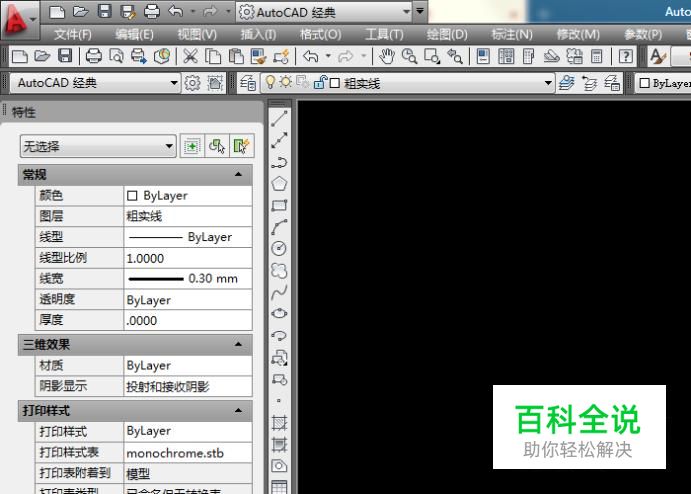Click the 图层 value 粗实线
Screen dimensions: 691x494
(x=188, y=216)
